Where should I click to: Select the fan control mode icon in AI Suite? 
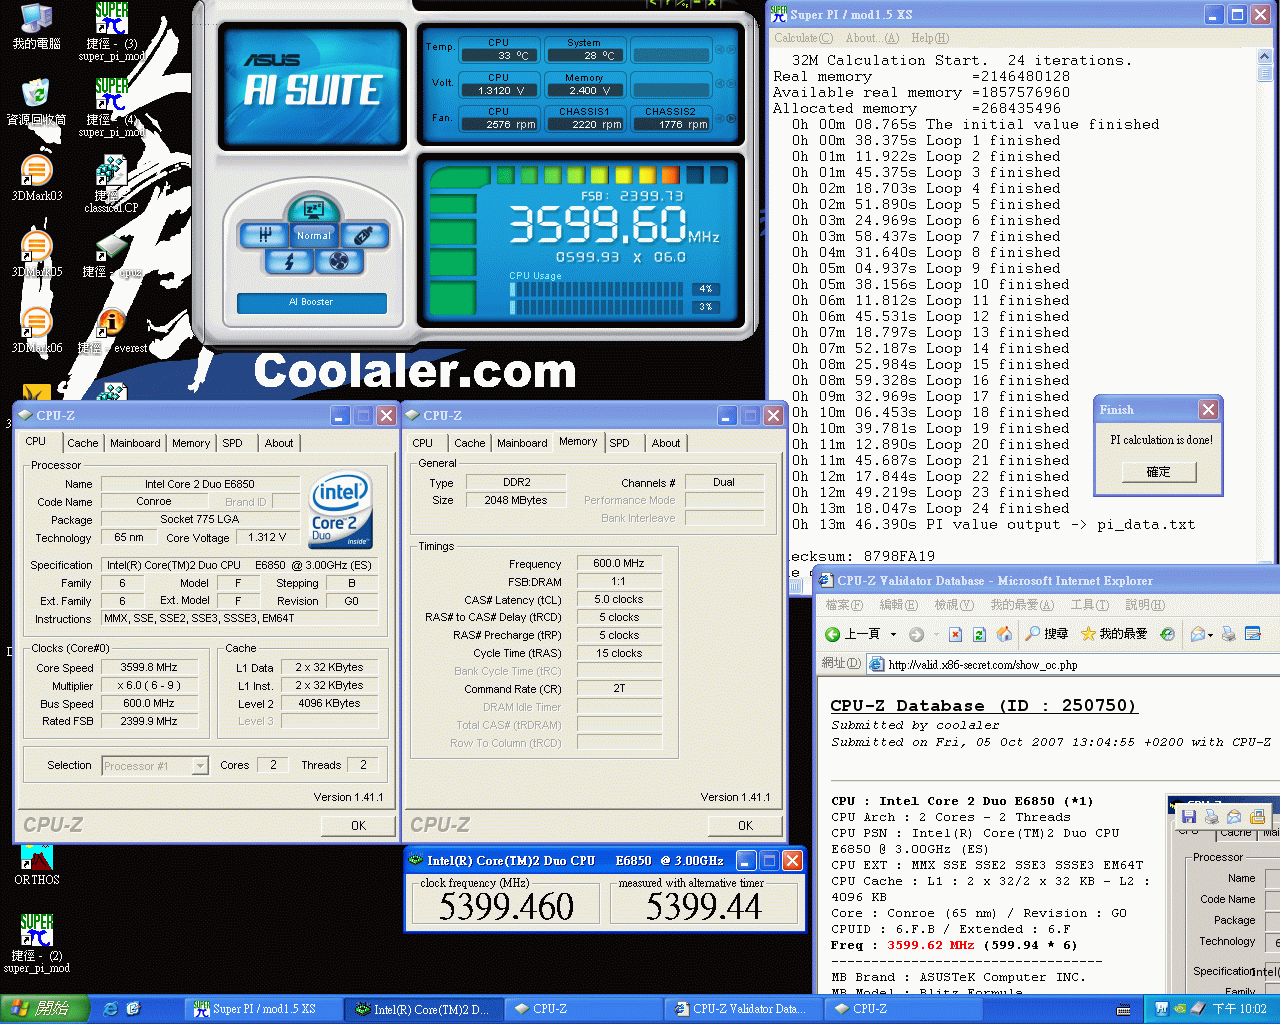(340, 262)
